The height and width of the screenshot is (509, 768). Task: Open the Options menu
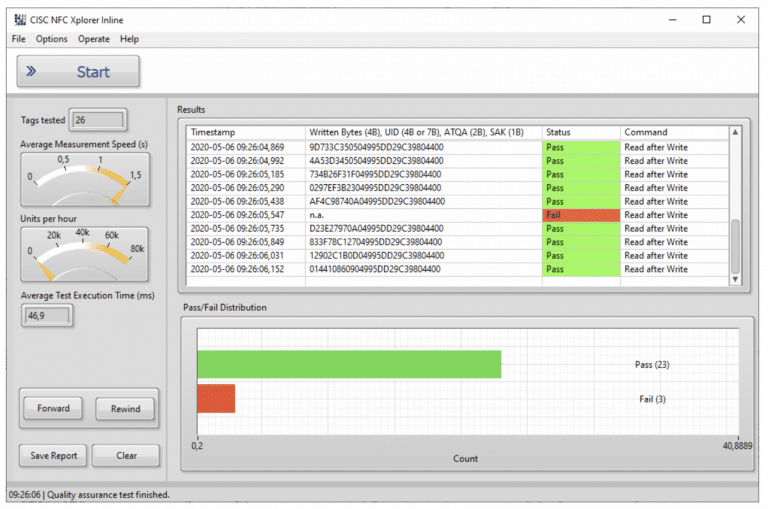click(51, 39)
